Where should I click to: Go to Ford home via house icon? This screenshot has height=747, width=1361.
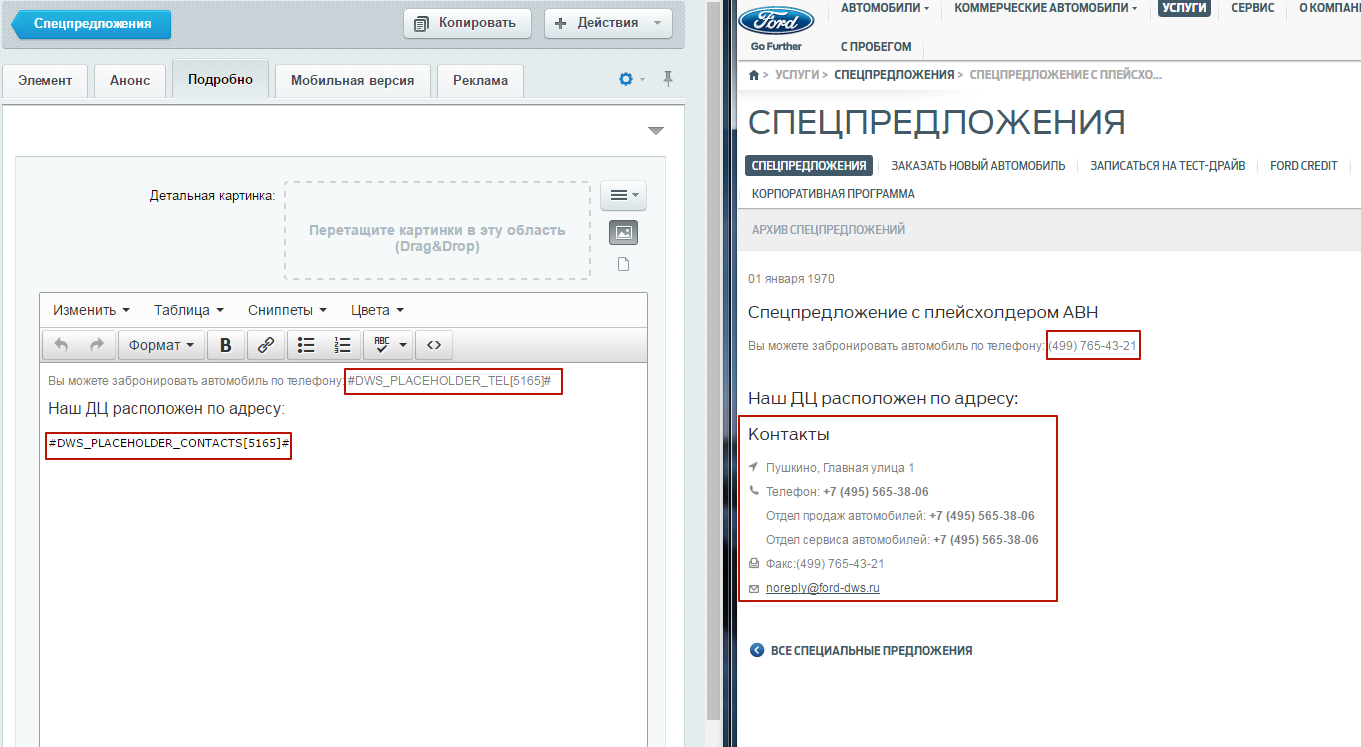754,75
